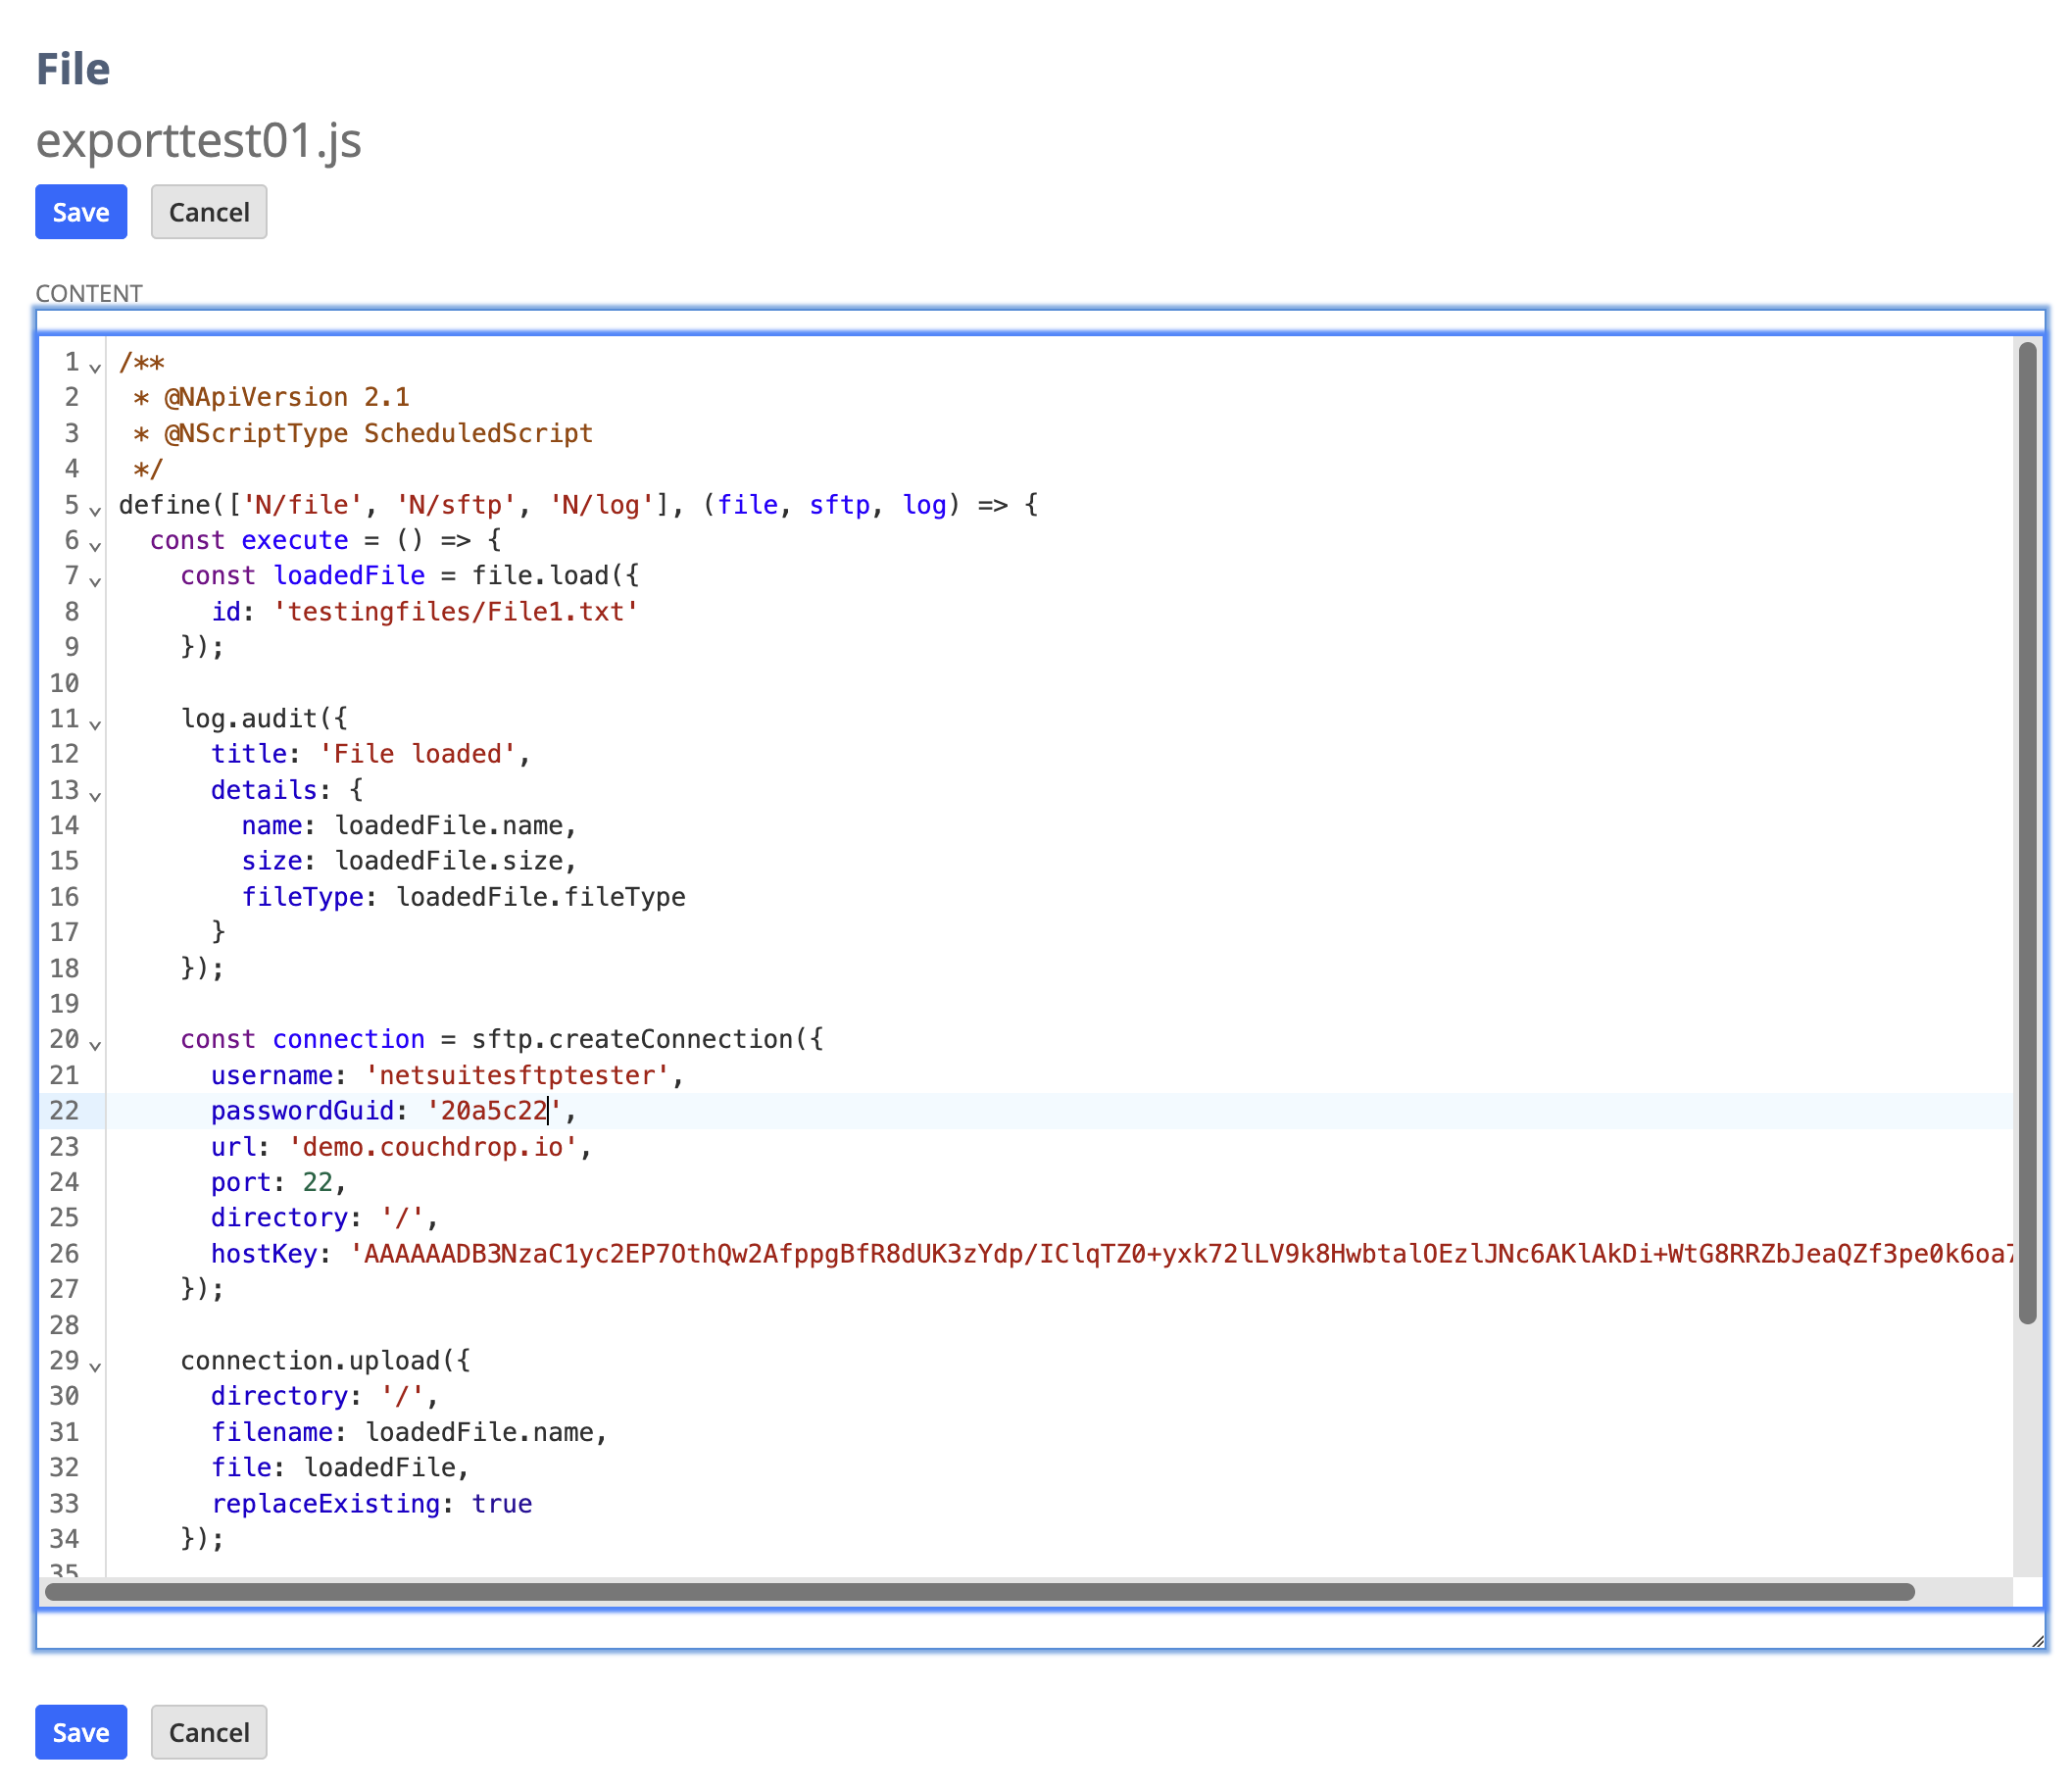Click 'filename: loadedFile.name' on line 31
Screen dimensions: 2072x1788
click(x=403, y=1432)
